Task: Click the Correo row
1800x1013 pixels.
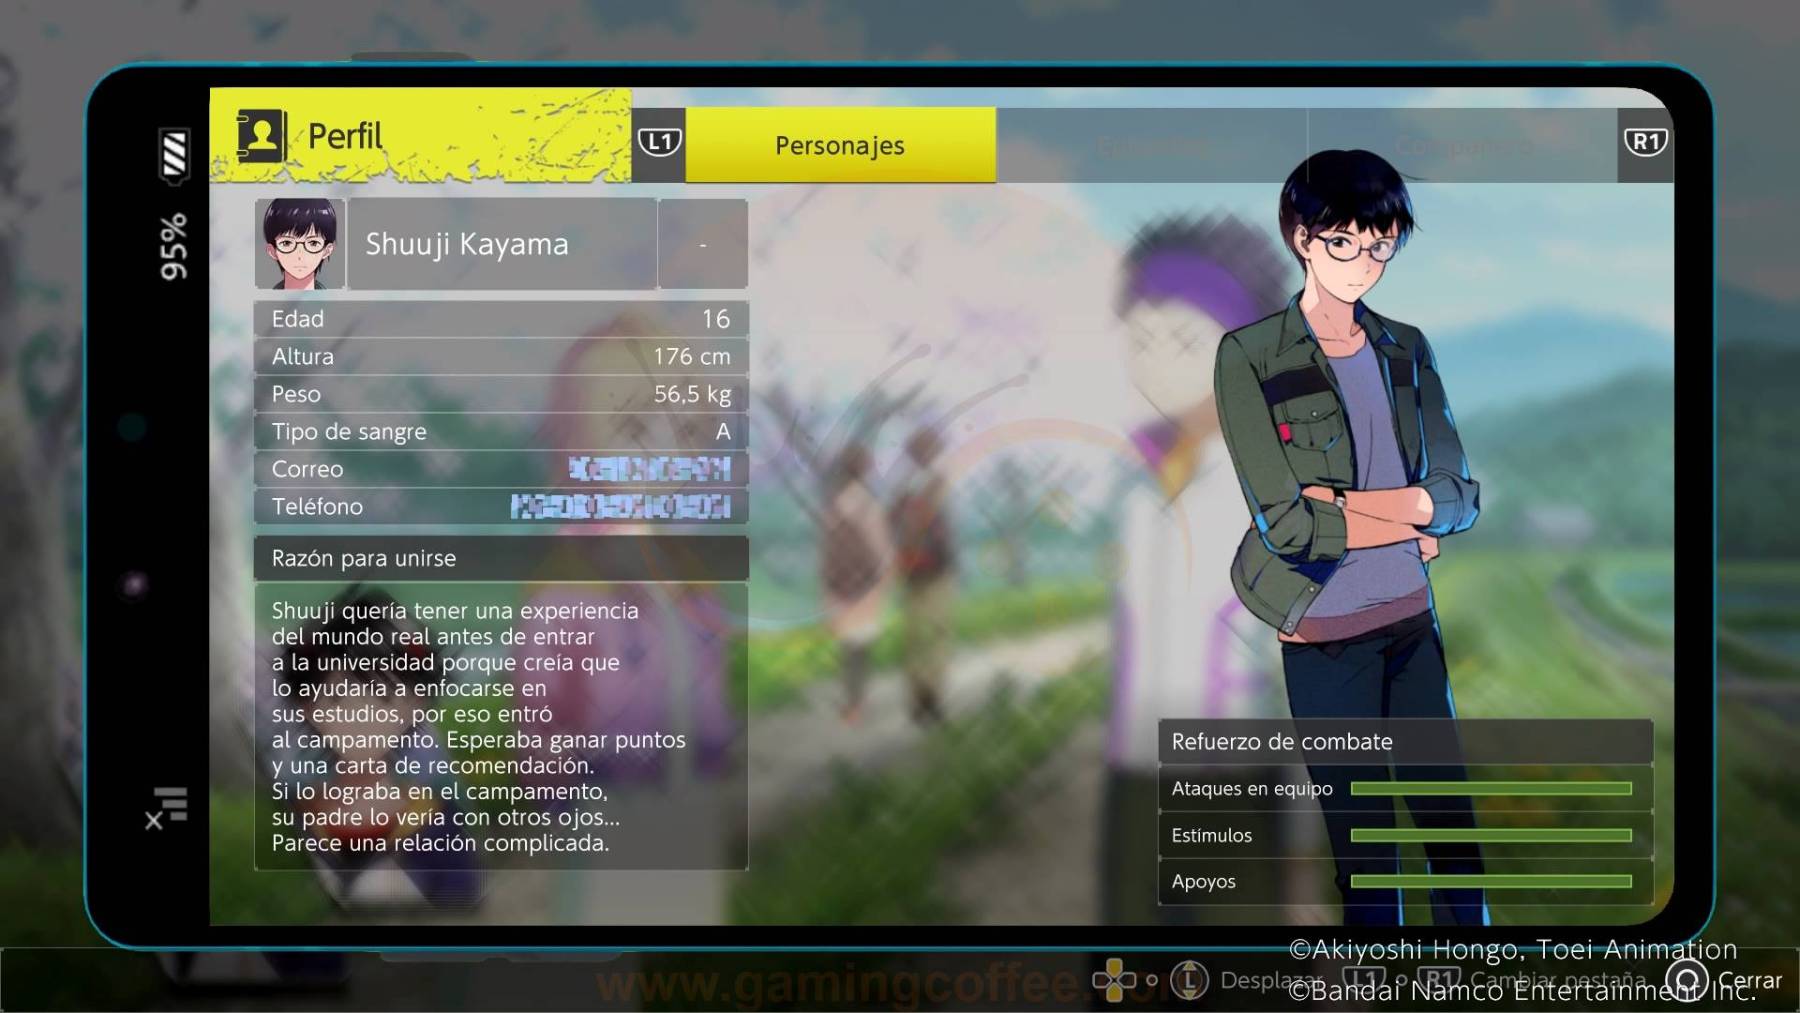Action: click(x=501, y=469)
